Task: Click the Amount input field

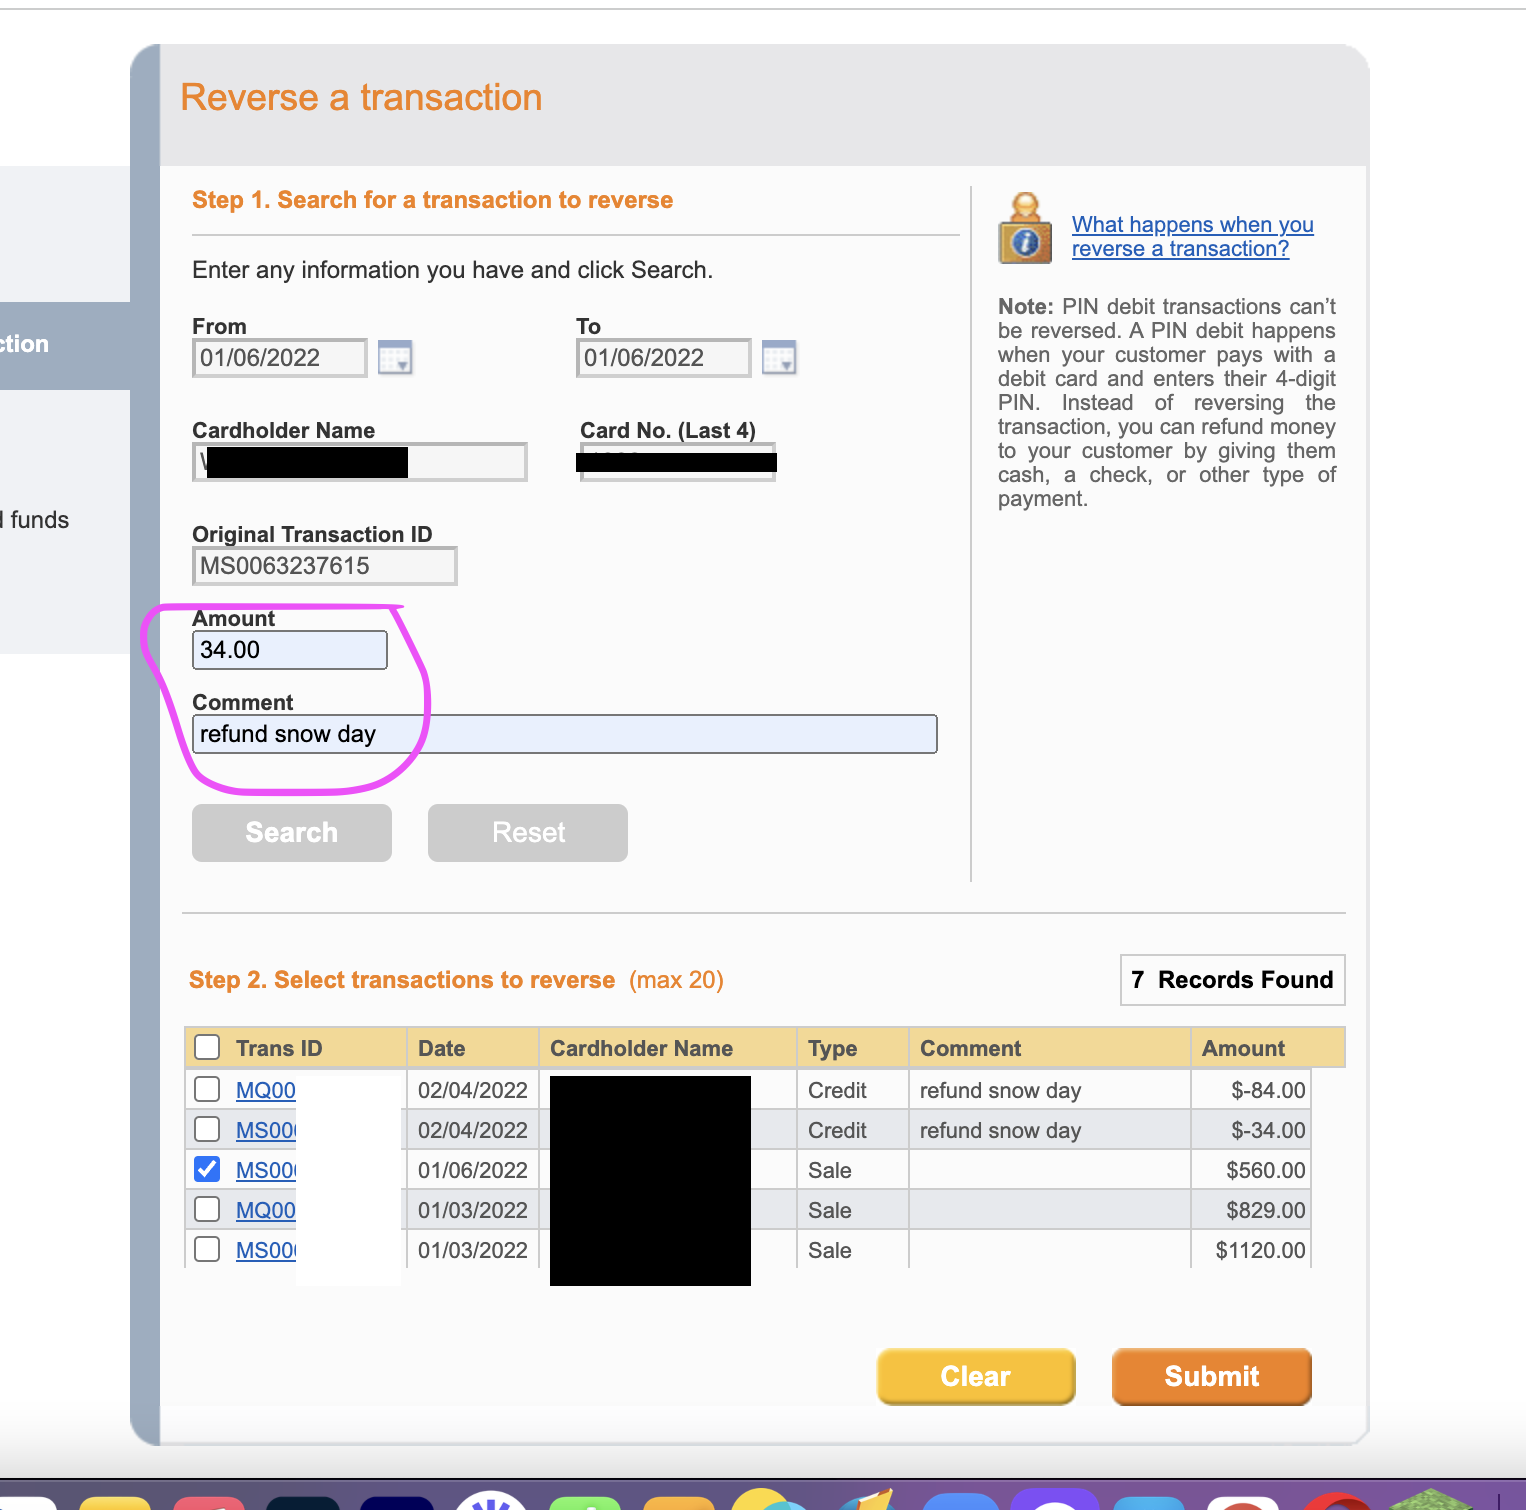Action: click(x=289, y=649)
